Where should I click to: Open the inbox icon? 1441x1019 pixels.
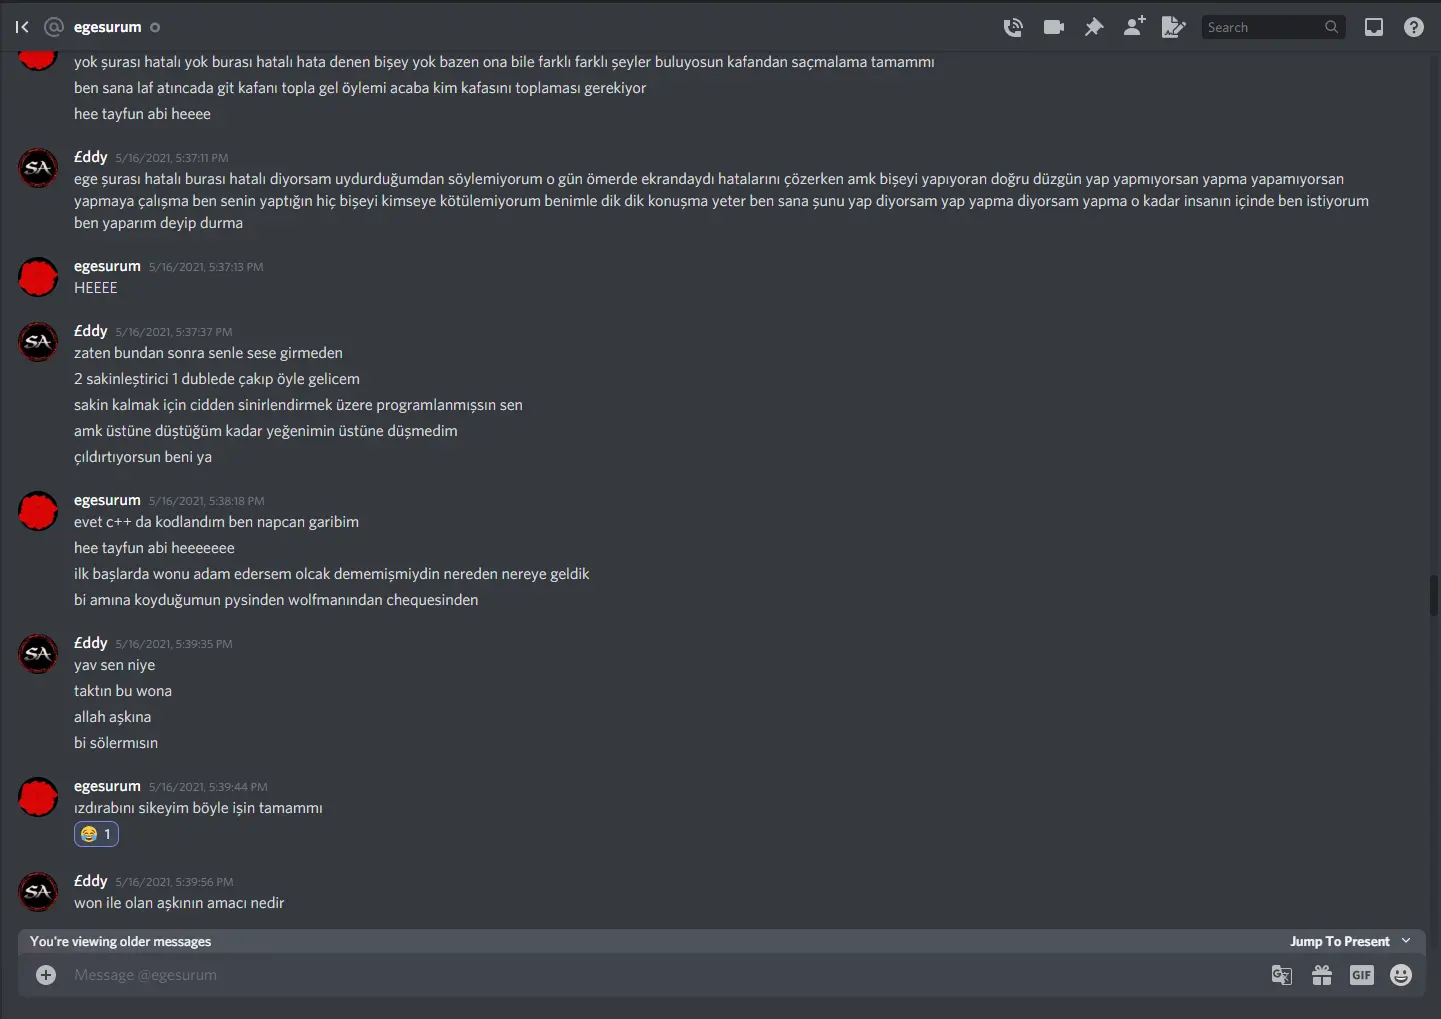[x=1374, y=27]
